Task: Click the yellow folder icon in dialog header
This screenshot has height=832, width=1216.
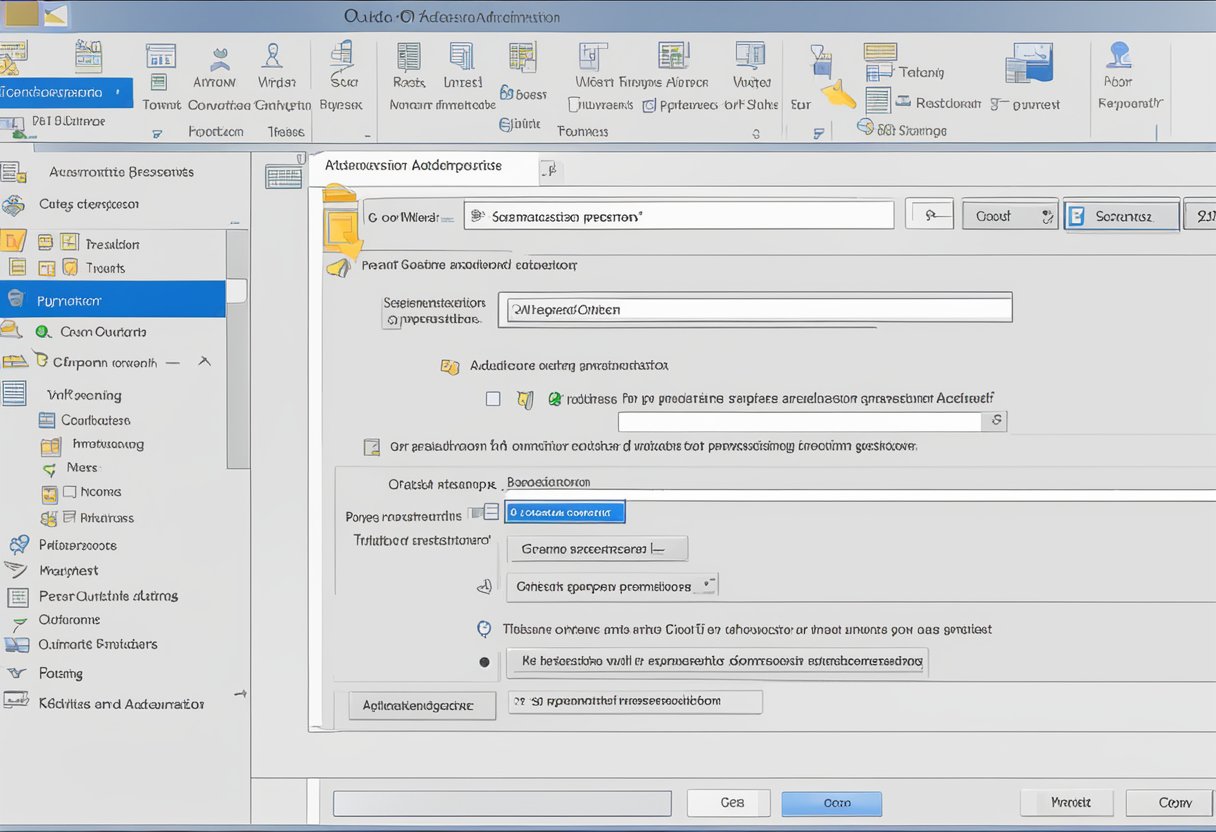Action: 342,218
